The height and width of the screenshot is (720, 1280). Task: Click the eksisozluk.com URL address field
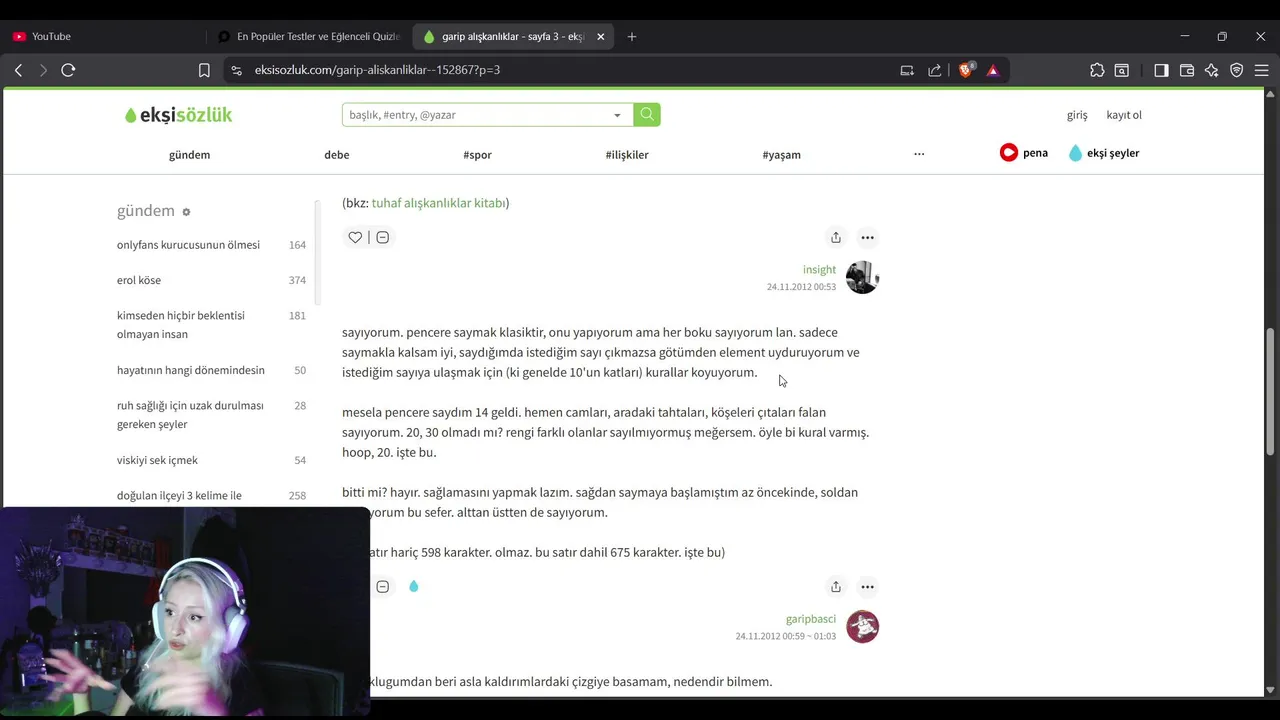(x=377, y=70)
